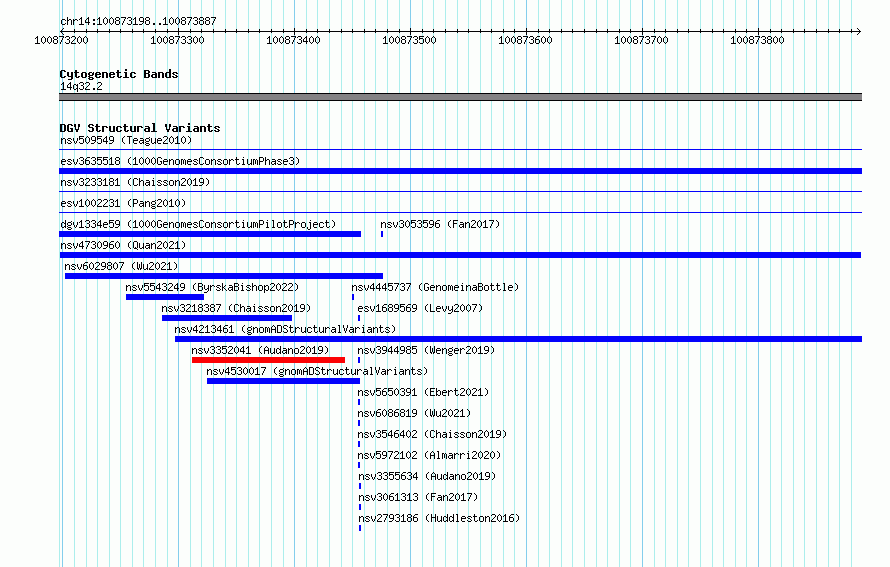This screenshot has height=567, width=890.
Task: Click the blue nsv3218387 variant bar
Action: (226, 318)
